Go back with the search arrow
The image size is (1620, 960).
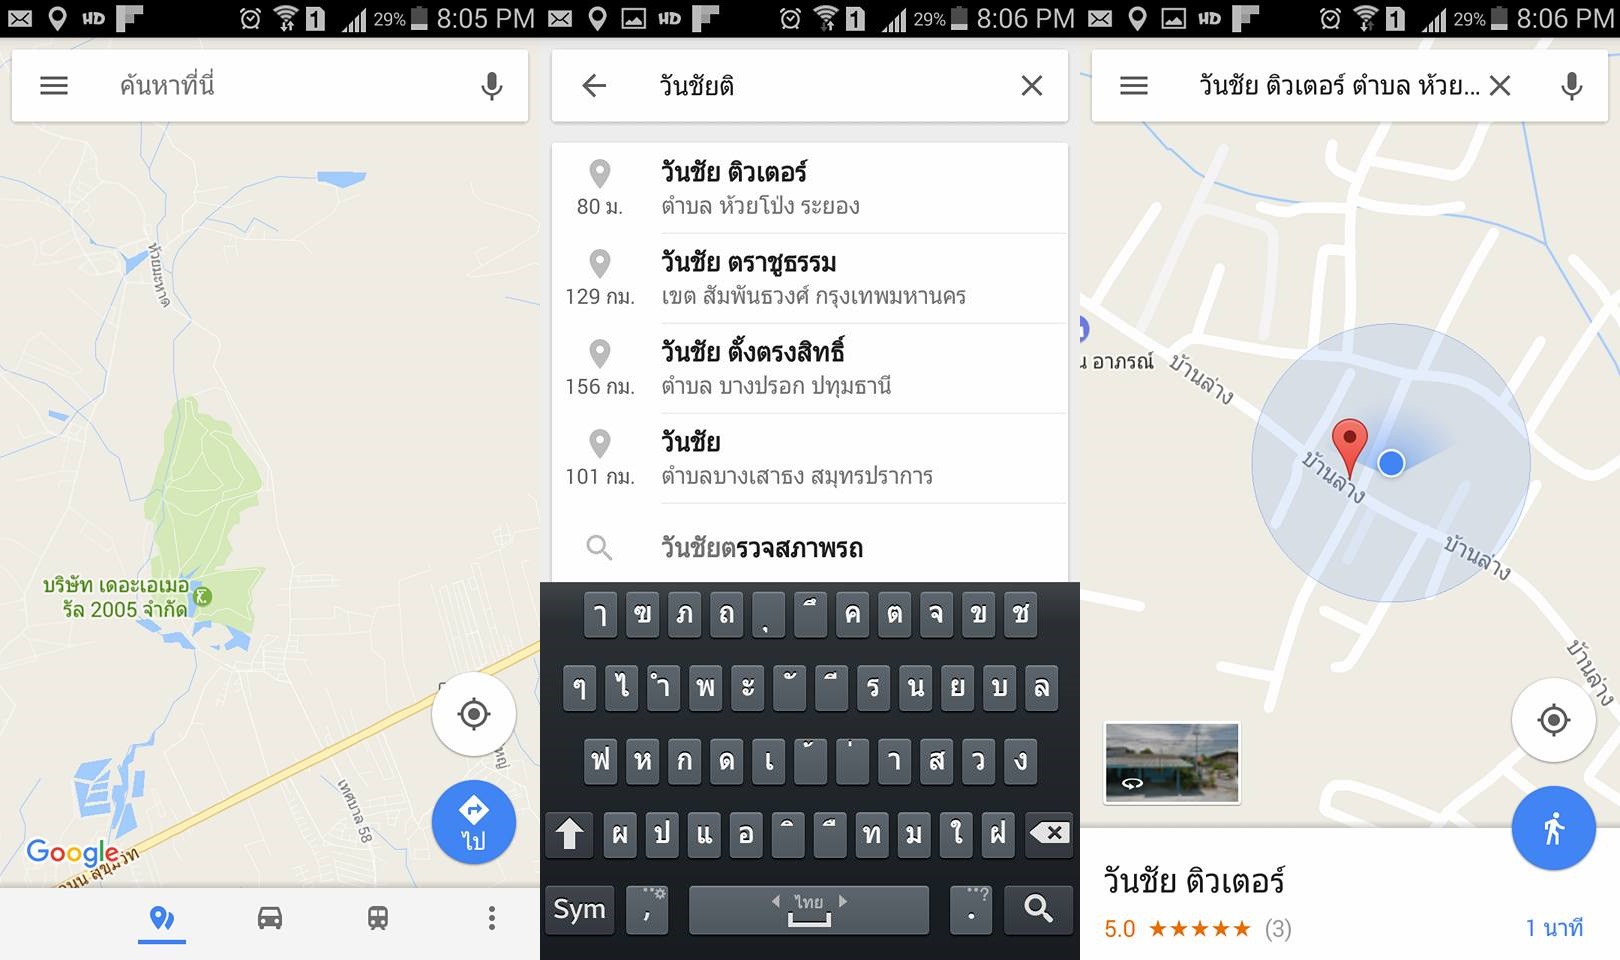pyautogui.click(x=594, y=86)
